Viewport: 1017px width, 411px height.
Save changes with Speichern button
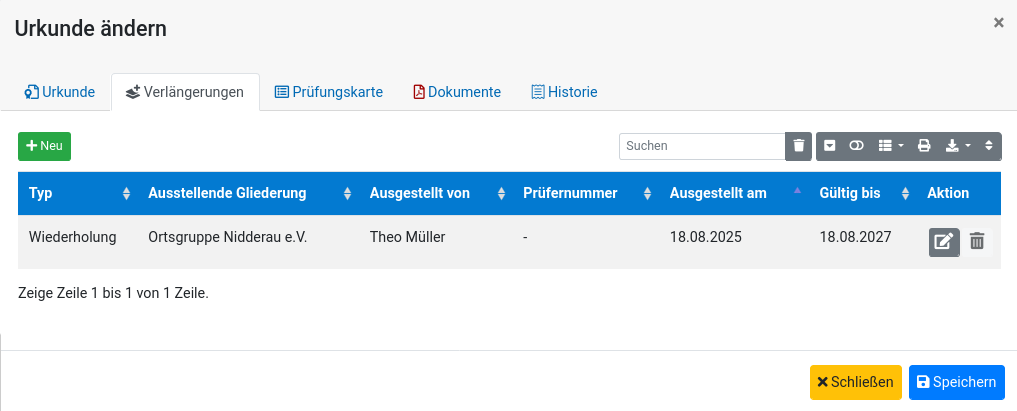[957, 382]
